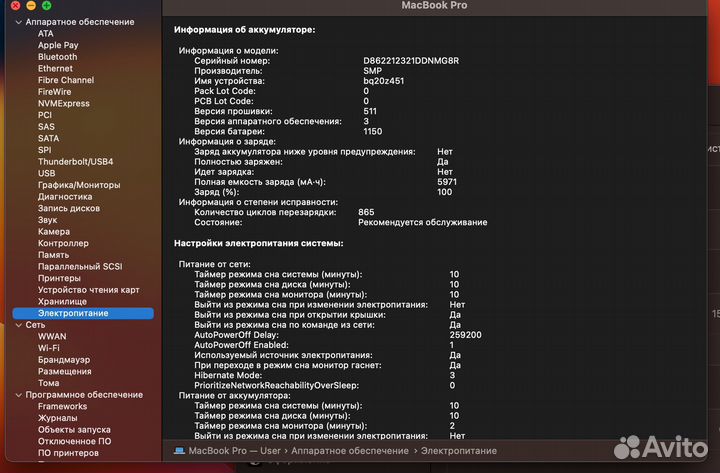Click device name bq20z451
Viewport: 720px width, 473px height.
tap(383, 81)
